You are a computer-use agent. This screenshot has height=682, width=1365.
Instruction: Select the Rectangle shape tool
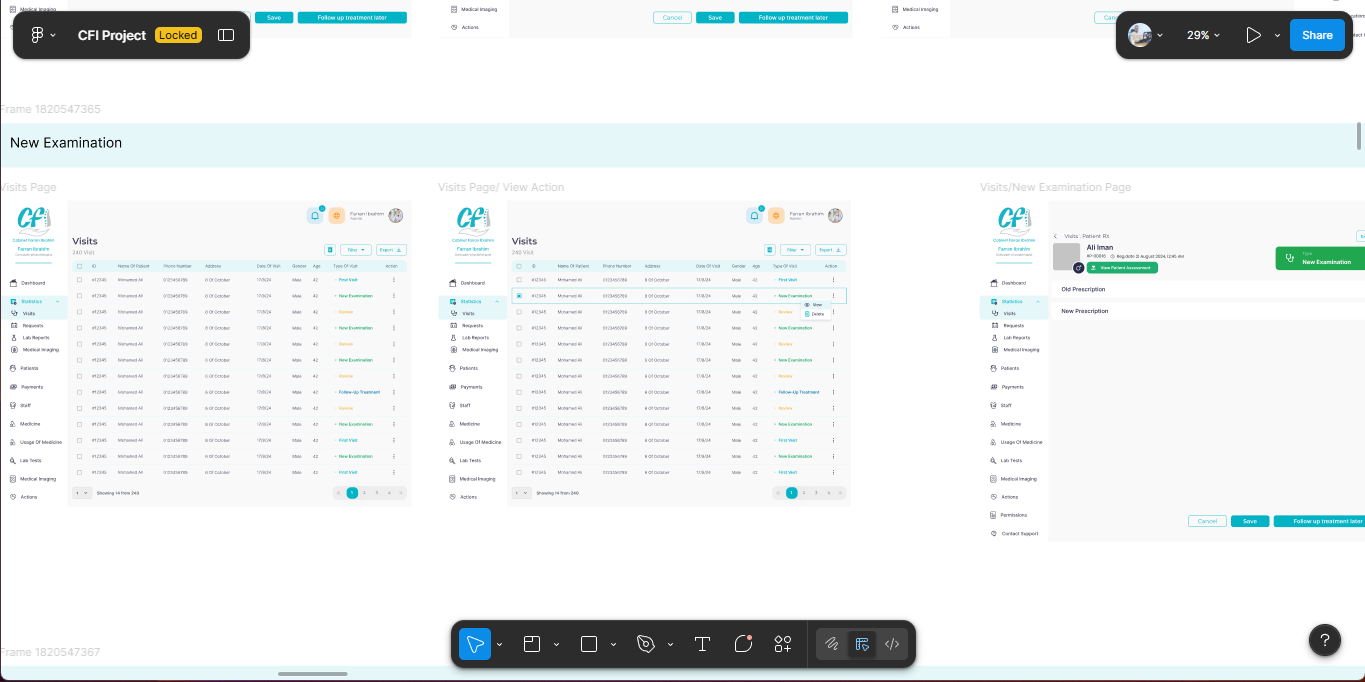pyautogui.click(x=589, y=644)
